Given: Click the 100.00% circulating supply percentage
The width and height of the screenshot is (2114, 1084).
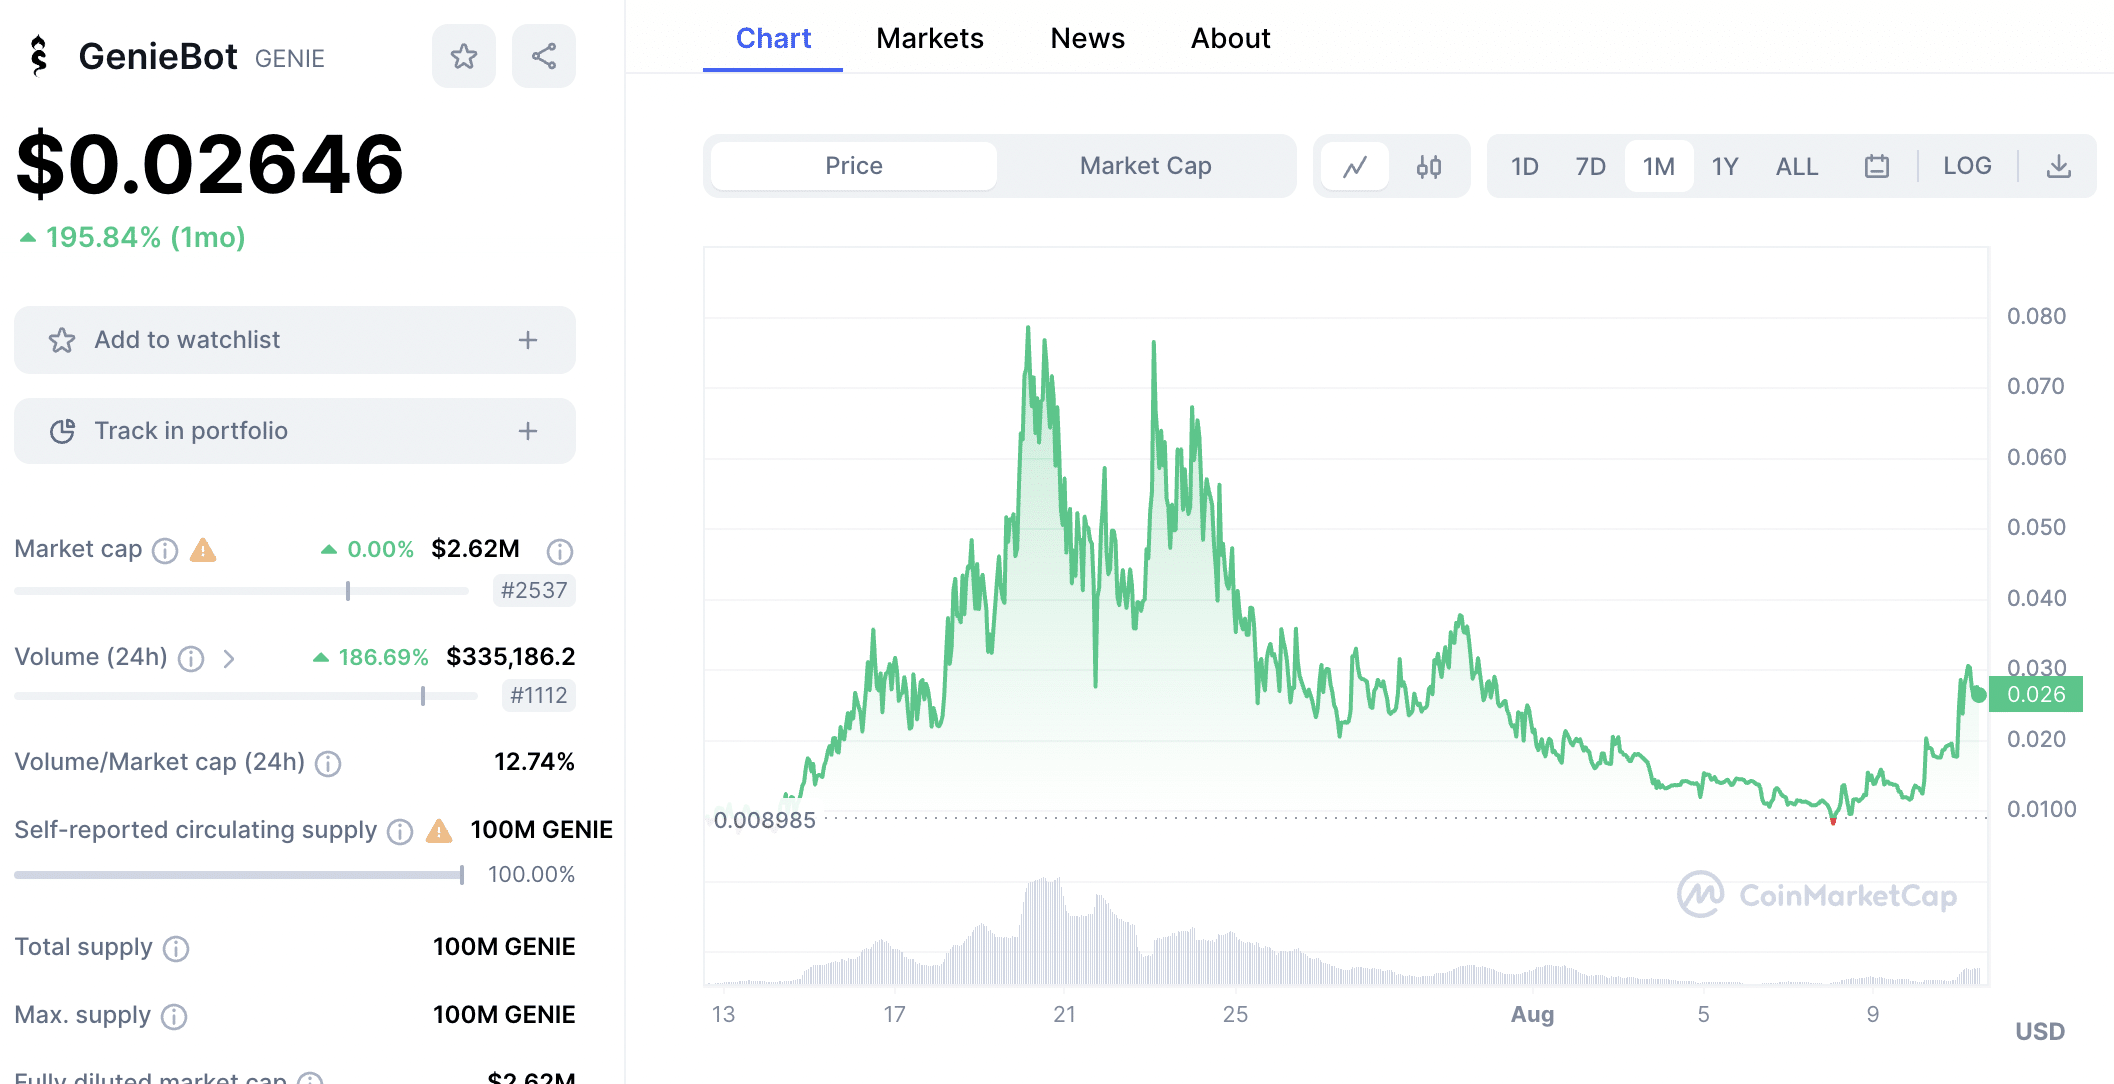Looking at the screenshot, I should [x=531, y=874].
